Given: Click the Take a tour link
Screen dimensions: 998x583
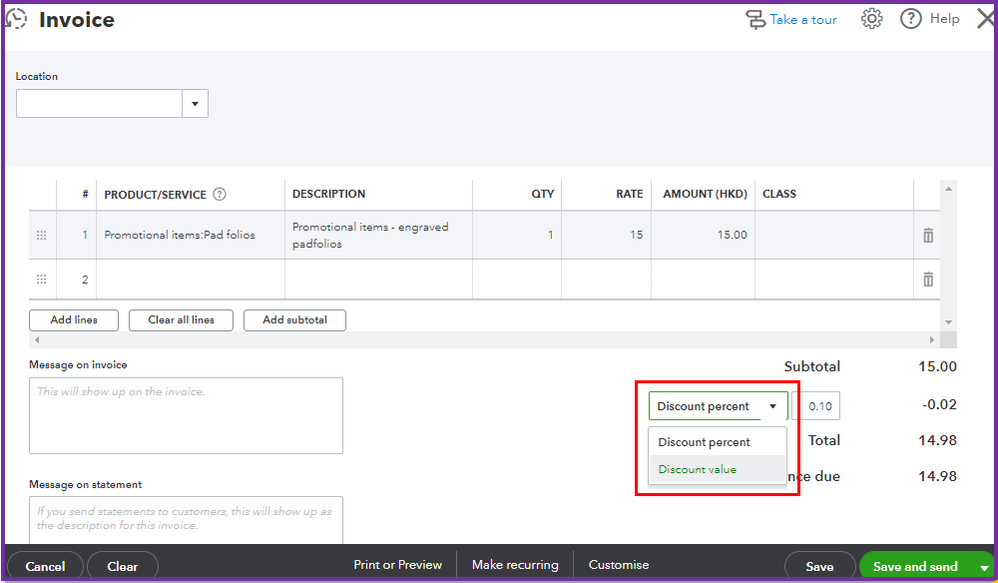Looking at the screenshot, I should [x=803, y=20].
